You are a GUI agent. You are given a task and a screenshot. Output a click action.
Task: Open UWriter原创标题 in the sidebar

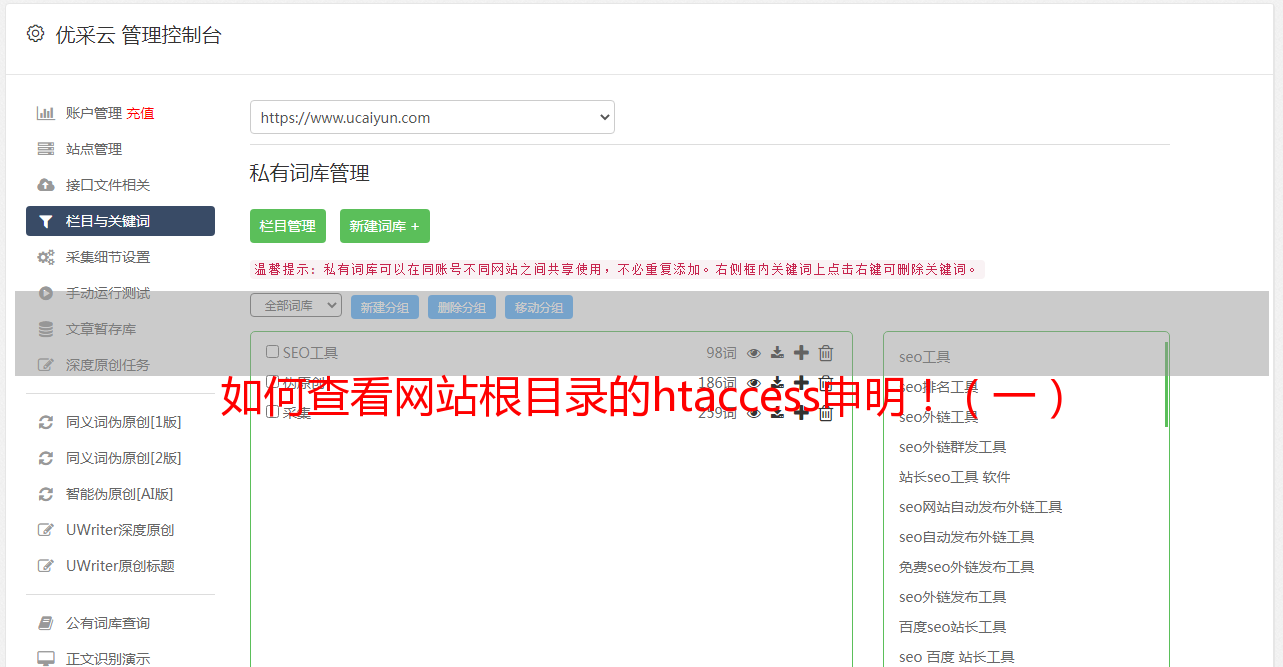(120, 566)
